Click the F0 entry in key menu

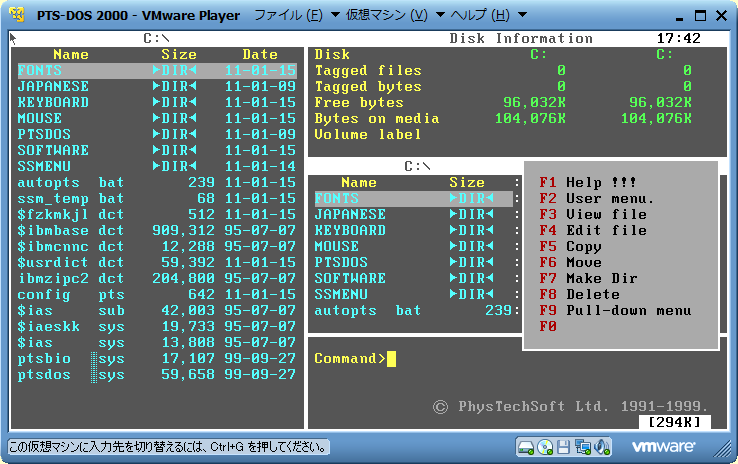[x=548, y=327]
